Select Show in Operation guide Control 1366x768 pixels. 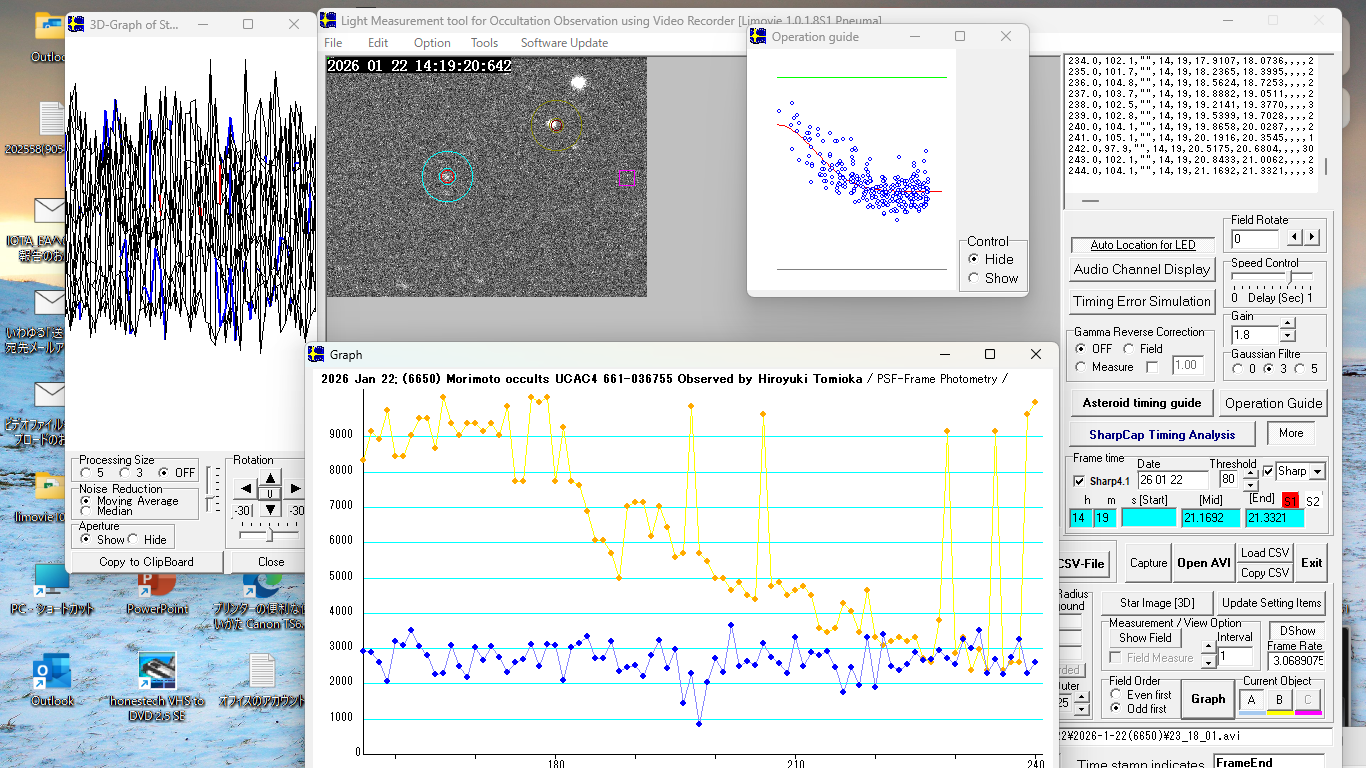tap(973, 278)
